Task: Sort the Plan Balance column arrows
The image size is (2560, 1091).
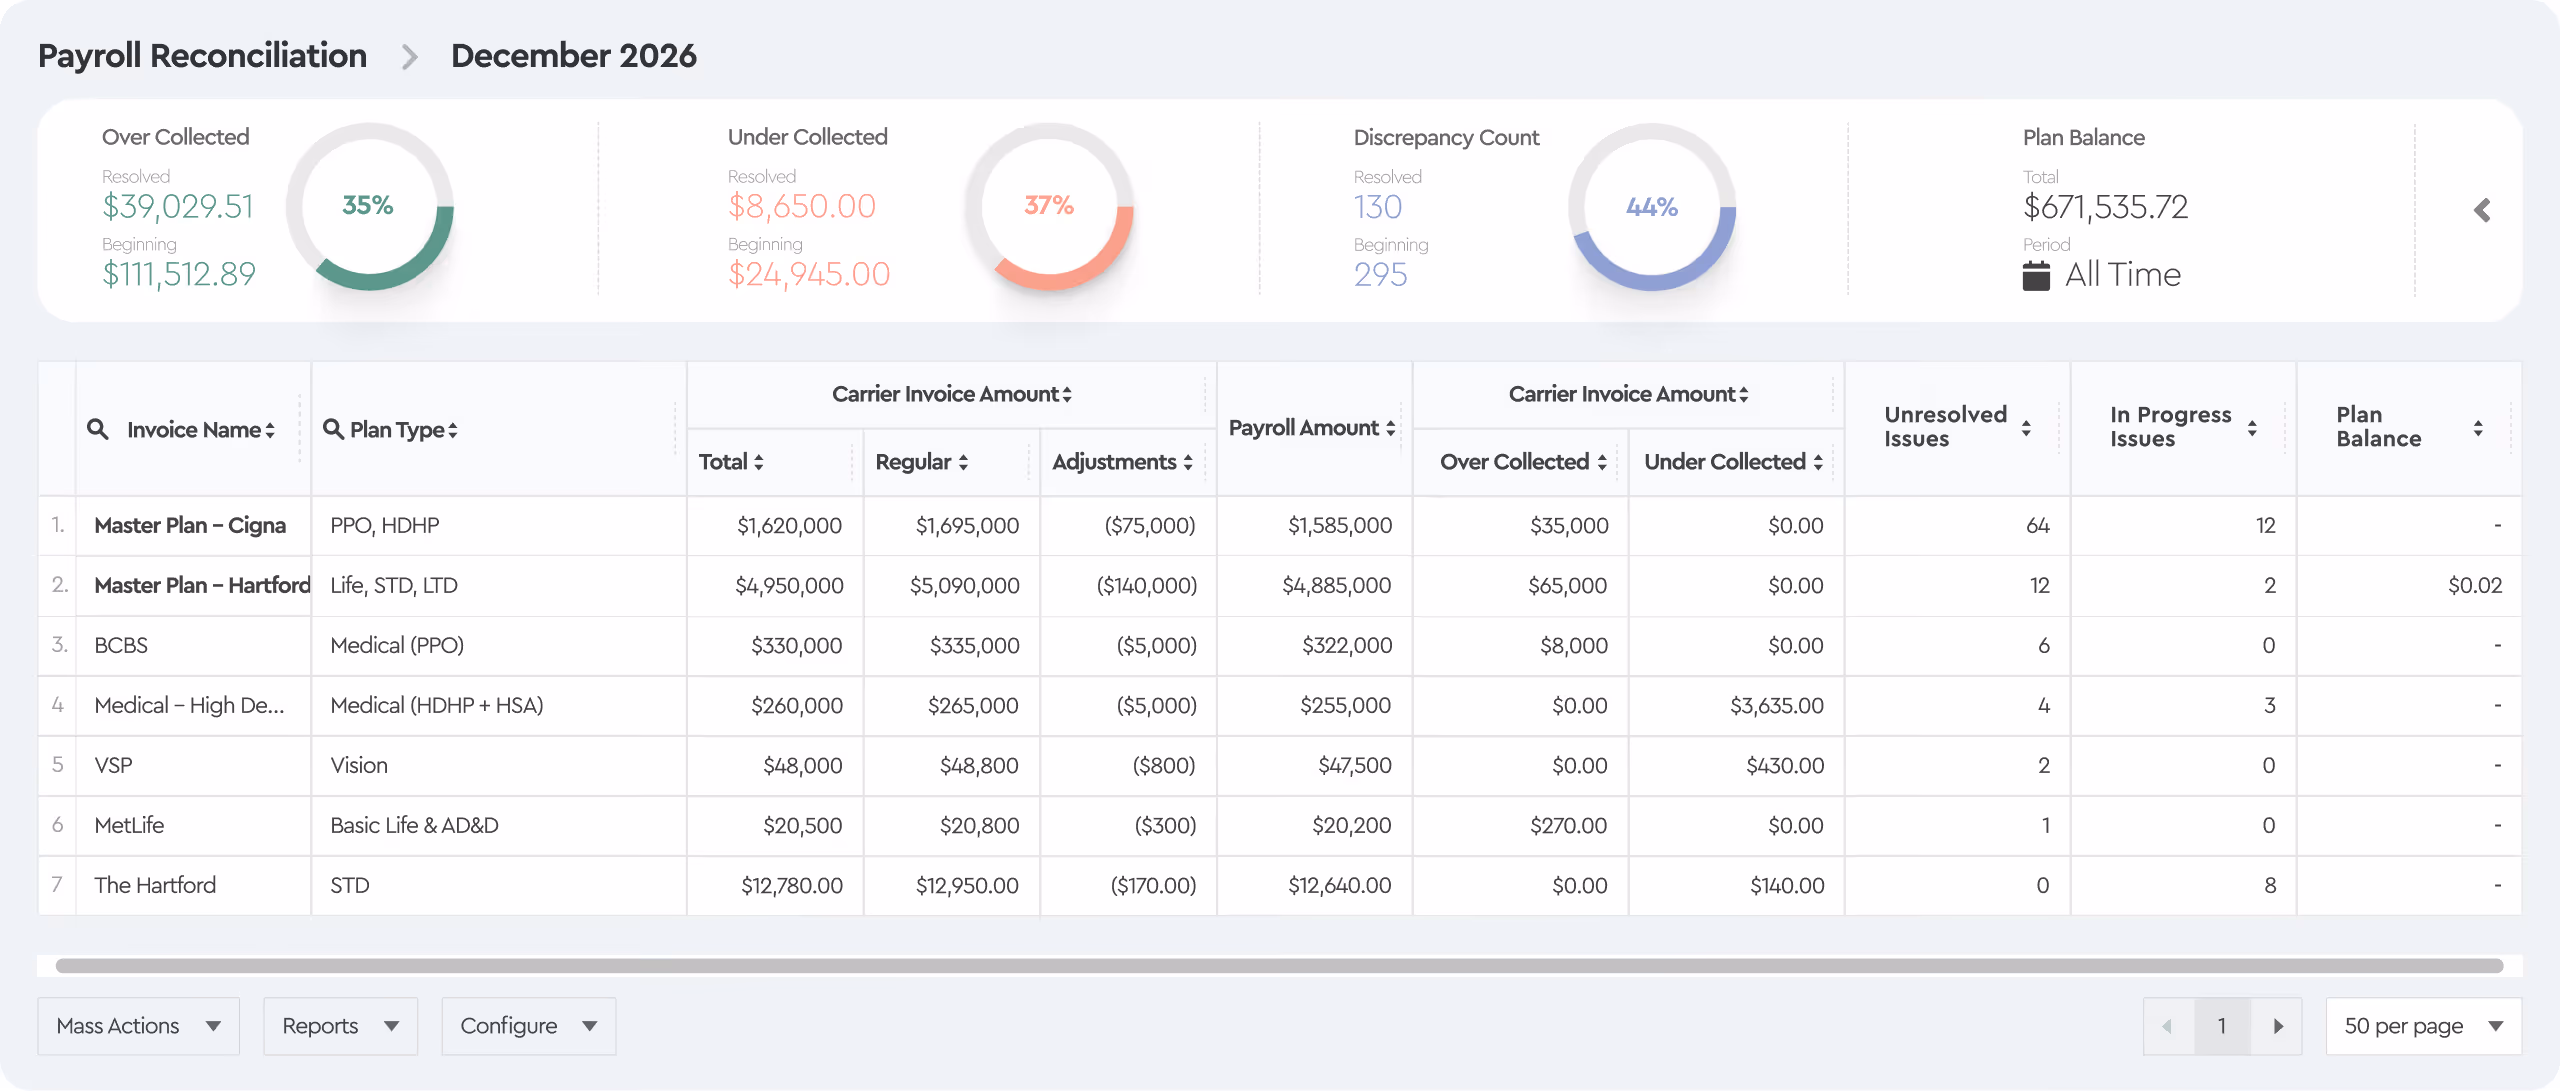Action: click(x=2478, y=428)
